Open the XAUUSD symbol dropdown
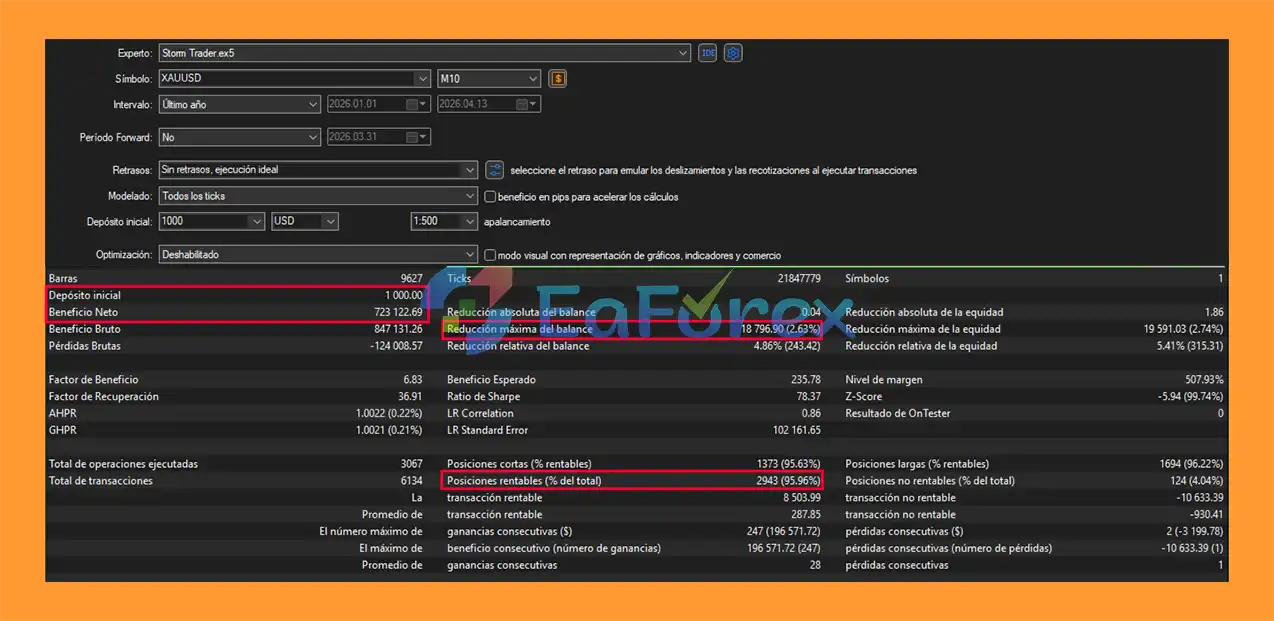1274x621 pixels. coord(422,78)
